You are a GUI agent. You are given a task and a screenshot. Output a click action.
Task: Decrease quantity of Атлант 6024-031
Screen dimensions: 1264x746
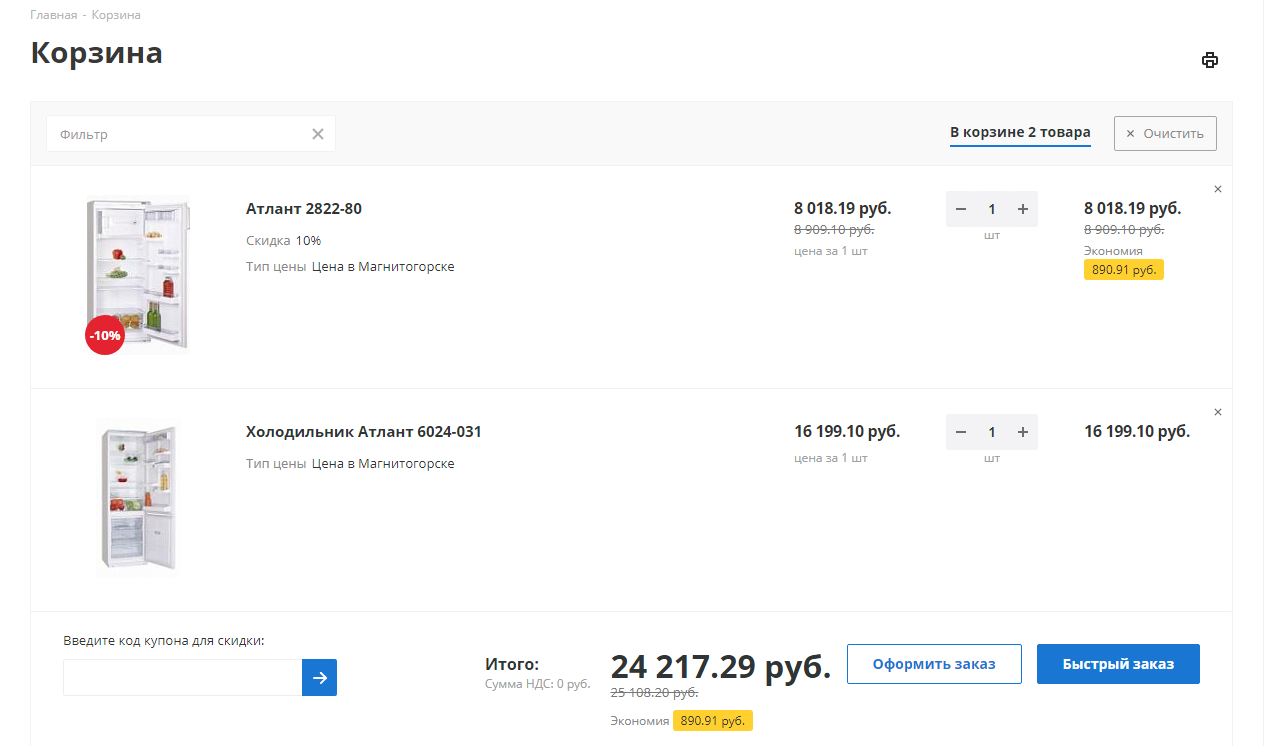click(x=961, y=432)
